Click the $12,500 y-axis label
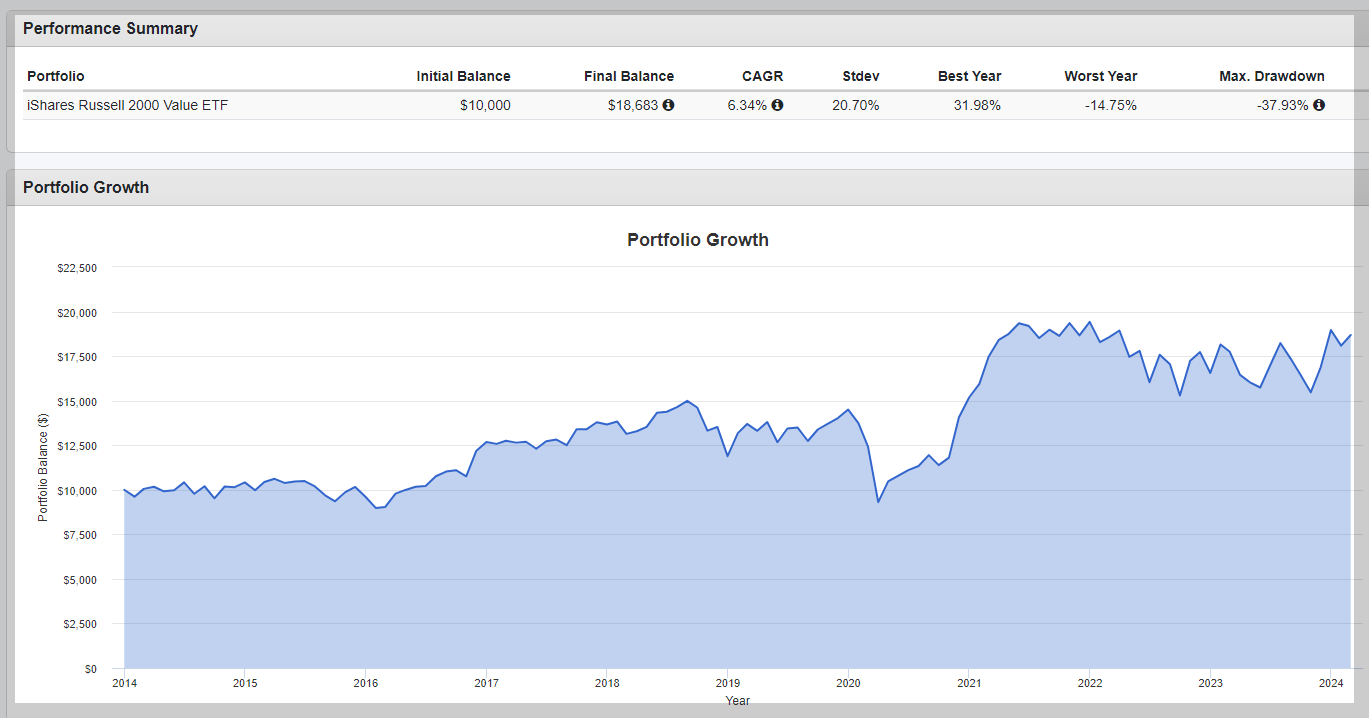 (x=77, y=446)
